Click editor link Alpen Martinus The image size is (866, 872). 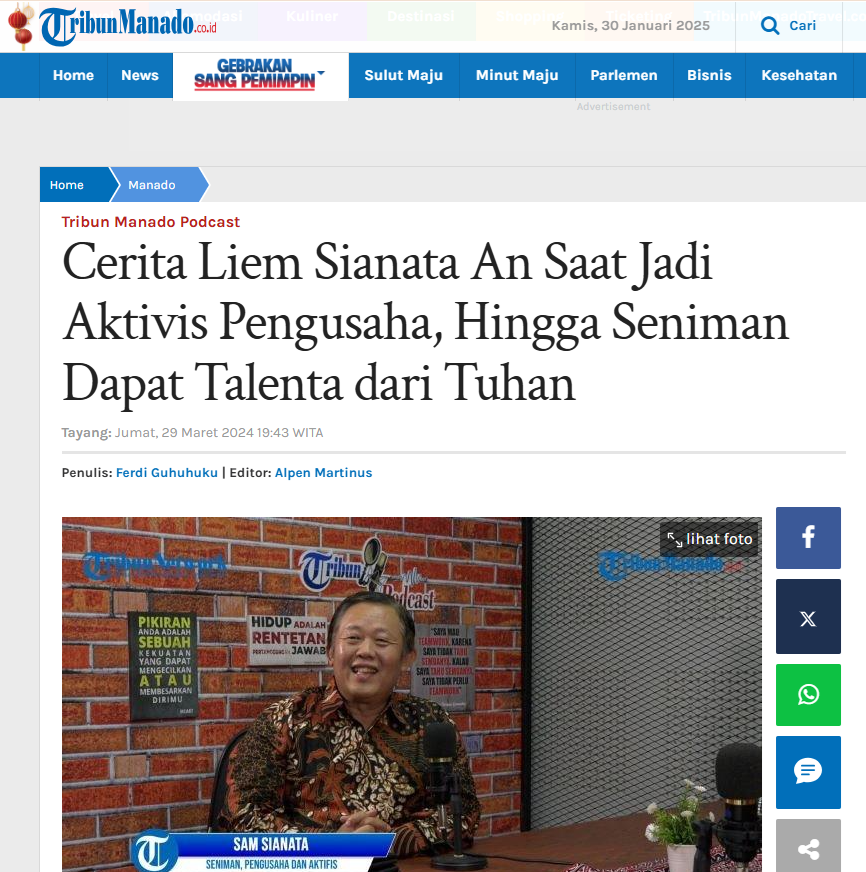[x=323, y=473]
